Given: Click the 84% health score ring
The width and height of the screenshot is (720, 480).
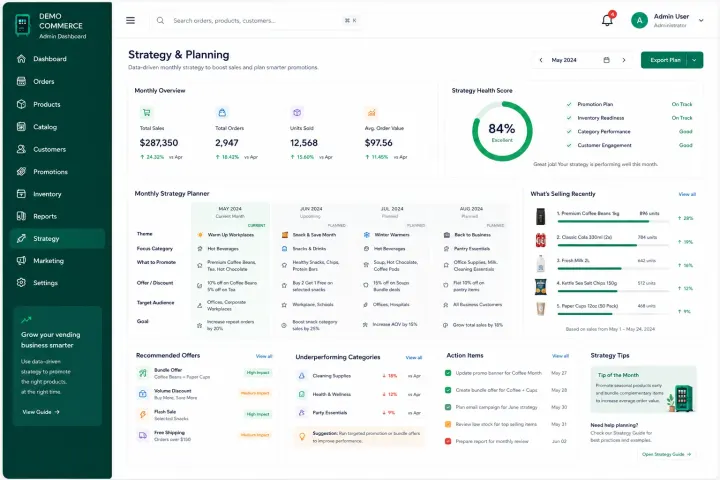Looking at the screenshot, I should 502,131.
